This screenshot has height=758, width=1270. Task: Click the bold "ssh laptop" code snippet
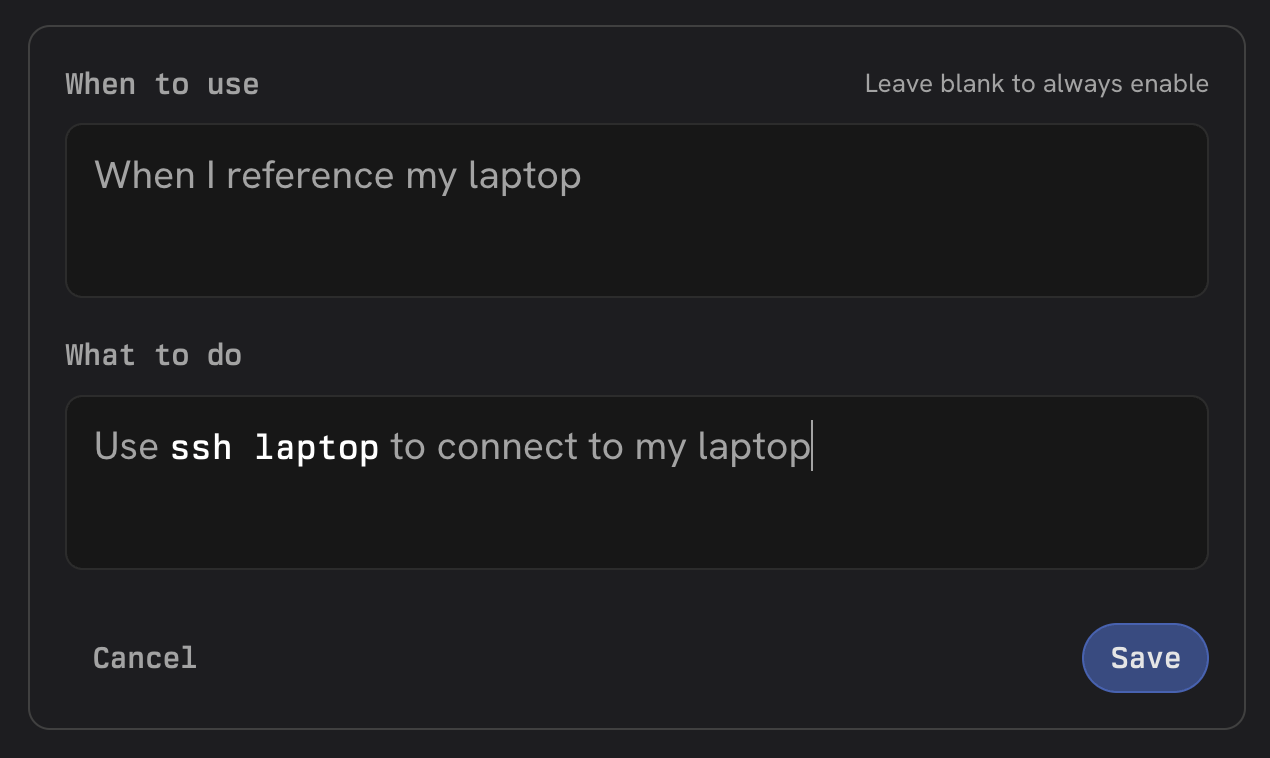click(275, 448)
